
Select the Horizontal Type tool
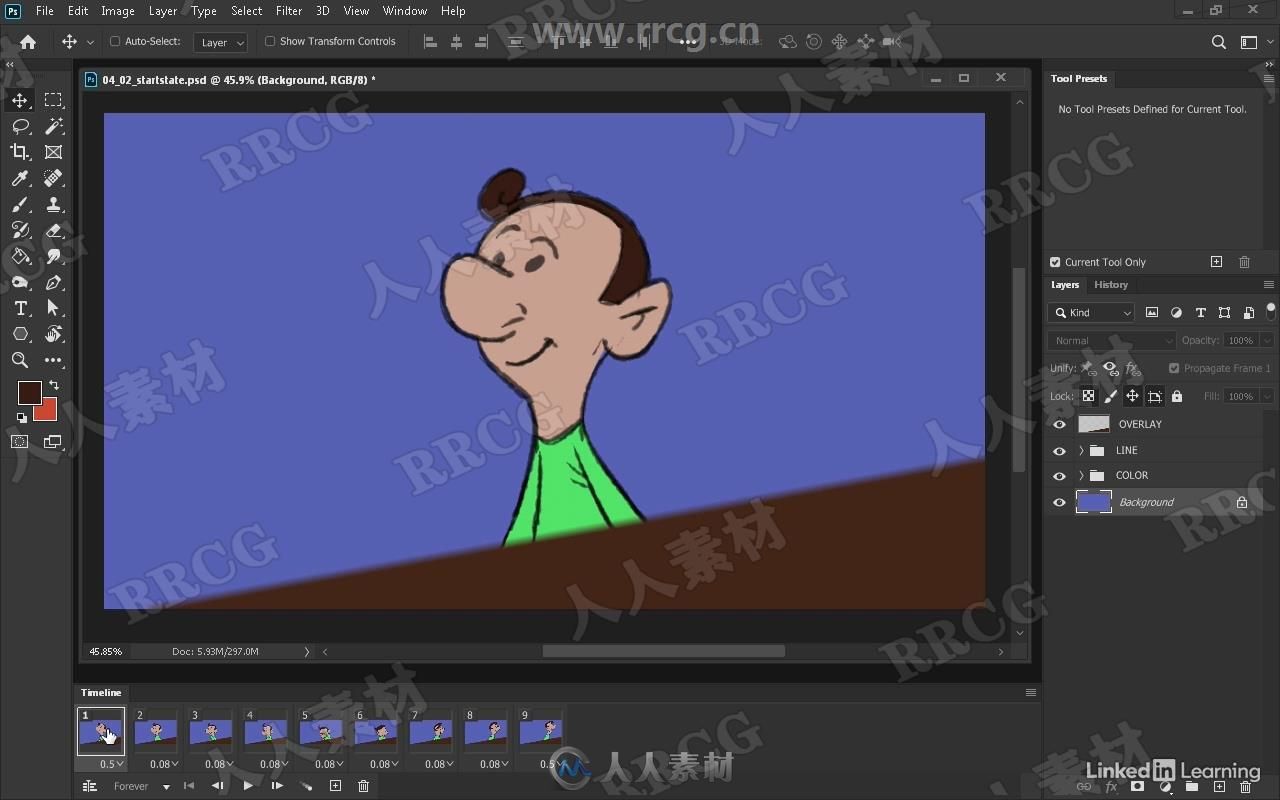(20, 308)
